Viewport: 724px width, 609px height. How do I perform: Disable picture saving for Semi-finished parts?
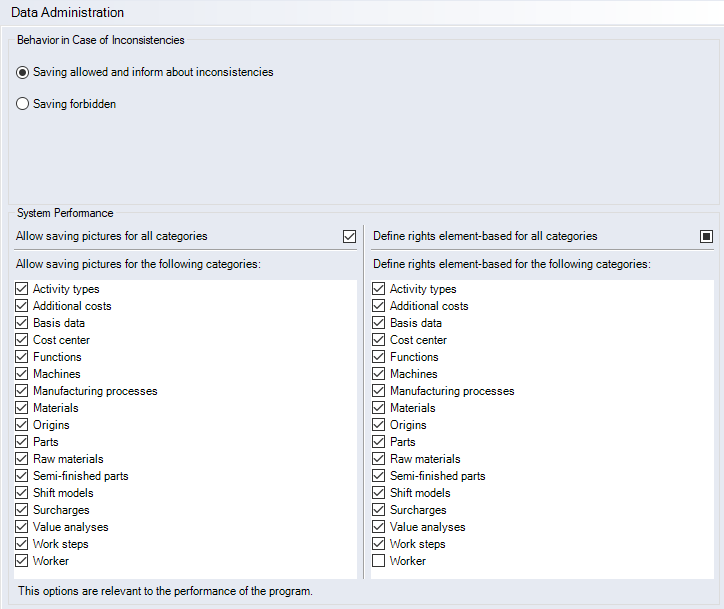pyautogui.click(x=22, y=476)
